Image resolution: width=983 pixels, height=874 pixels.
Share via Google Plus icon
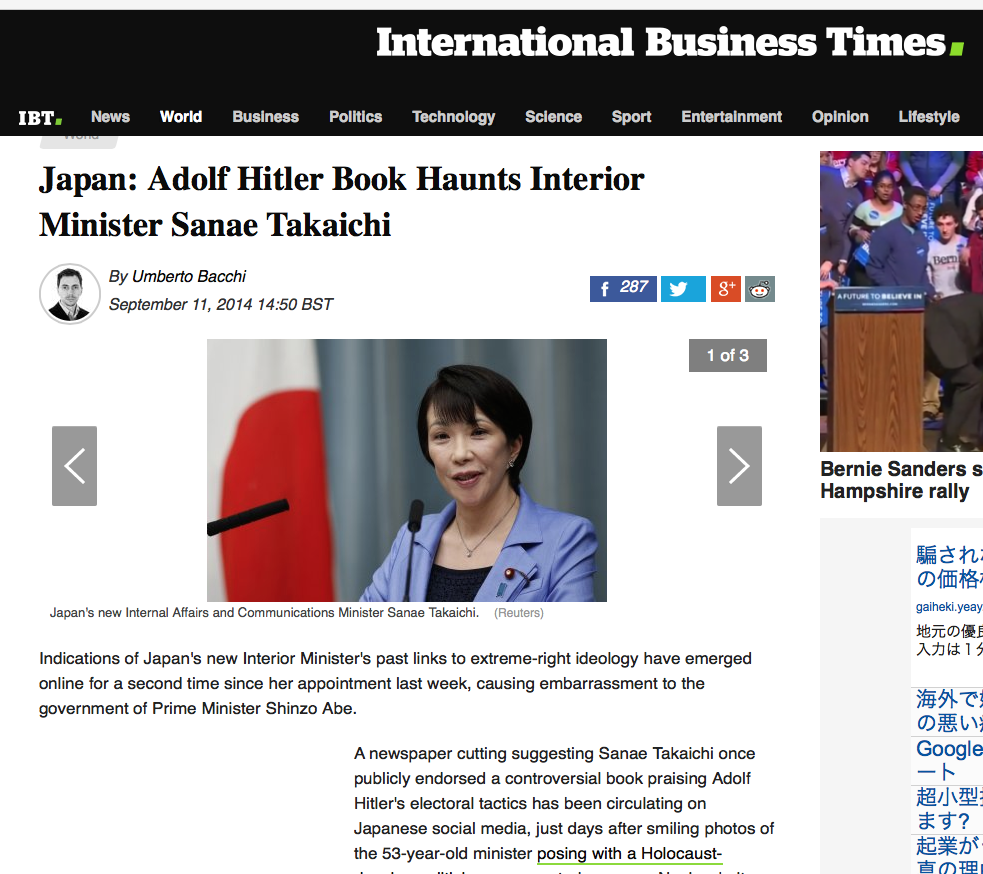[x=726, y=289]
